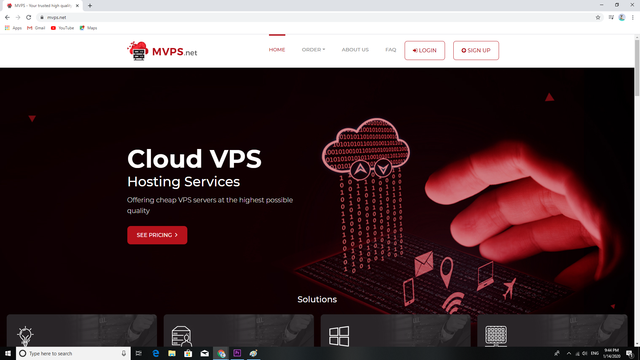
Task: Open the FAQ page
Action: click(391, 50)
